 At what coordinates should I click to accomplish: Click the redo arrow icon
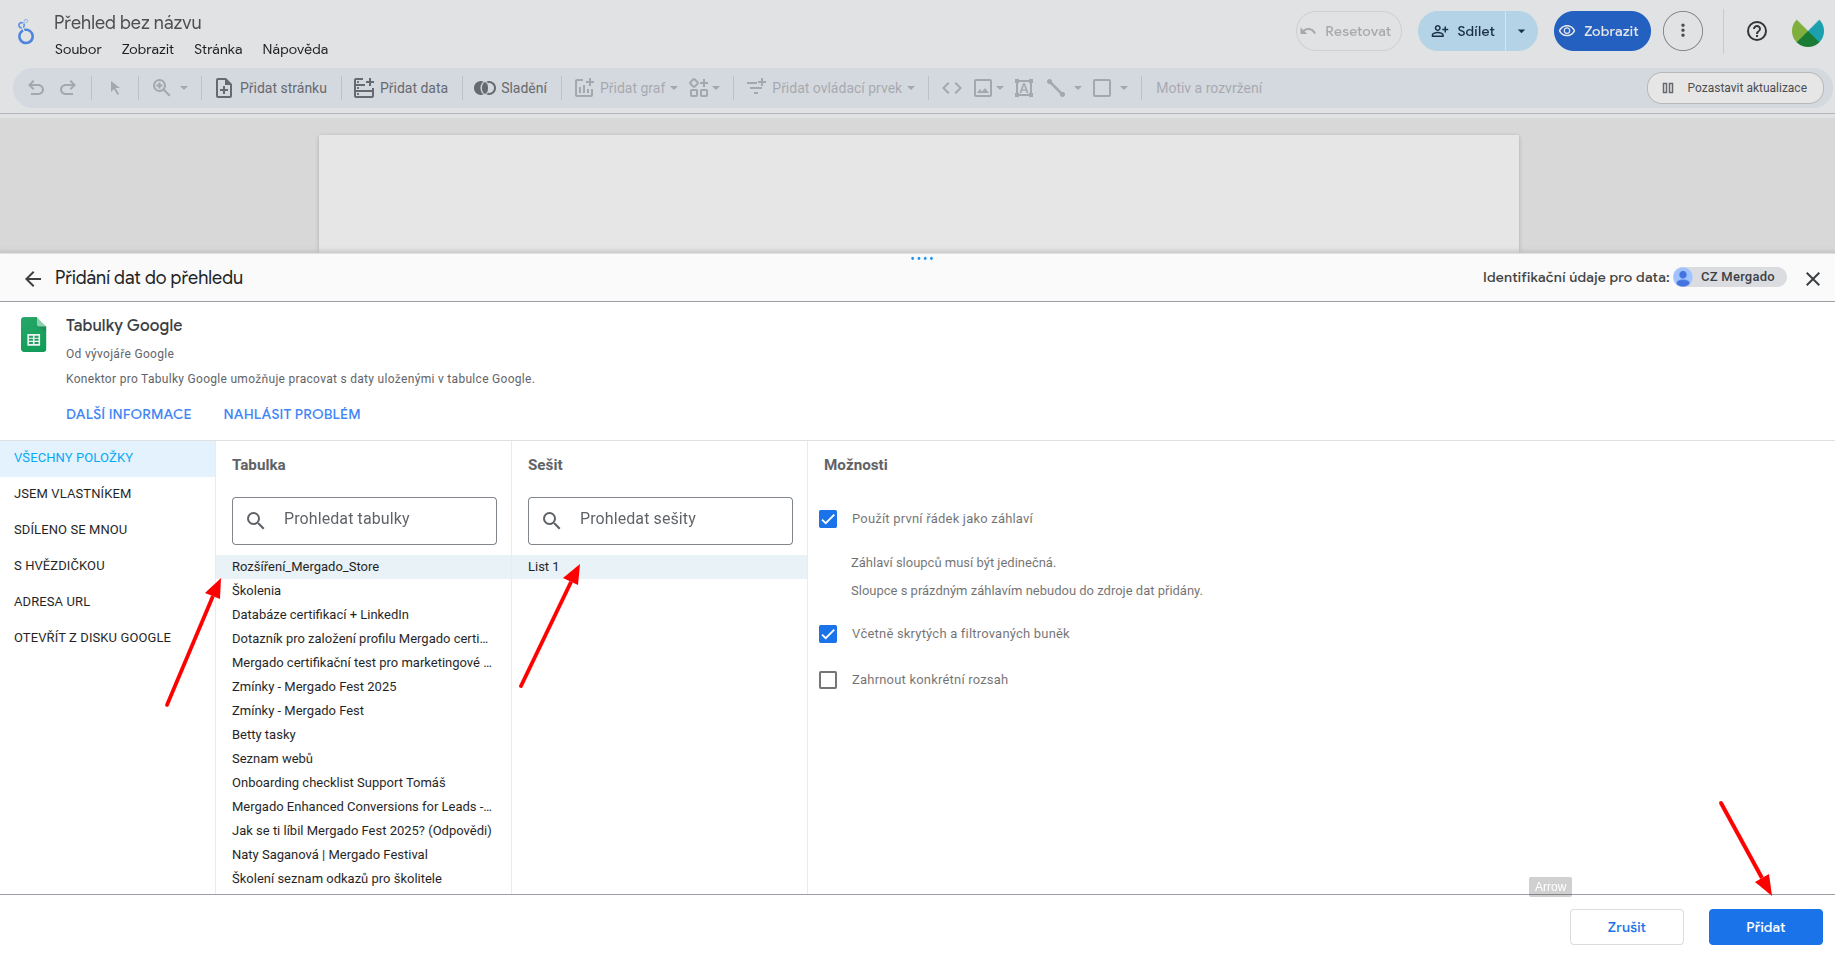(68, 88)
